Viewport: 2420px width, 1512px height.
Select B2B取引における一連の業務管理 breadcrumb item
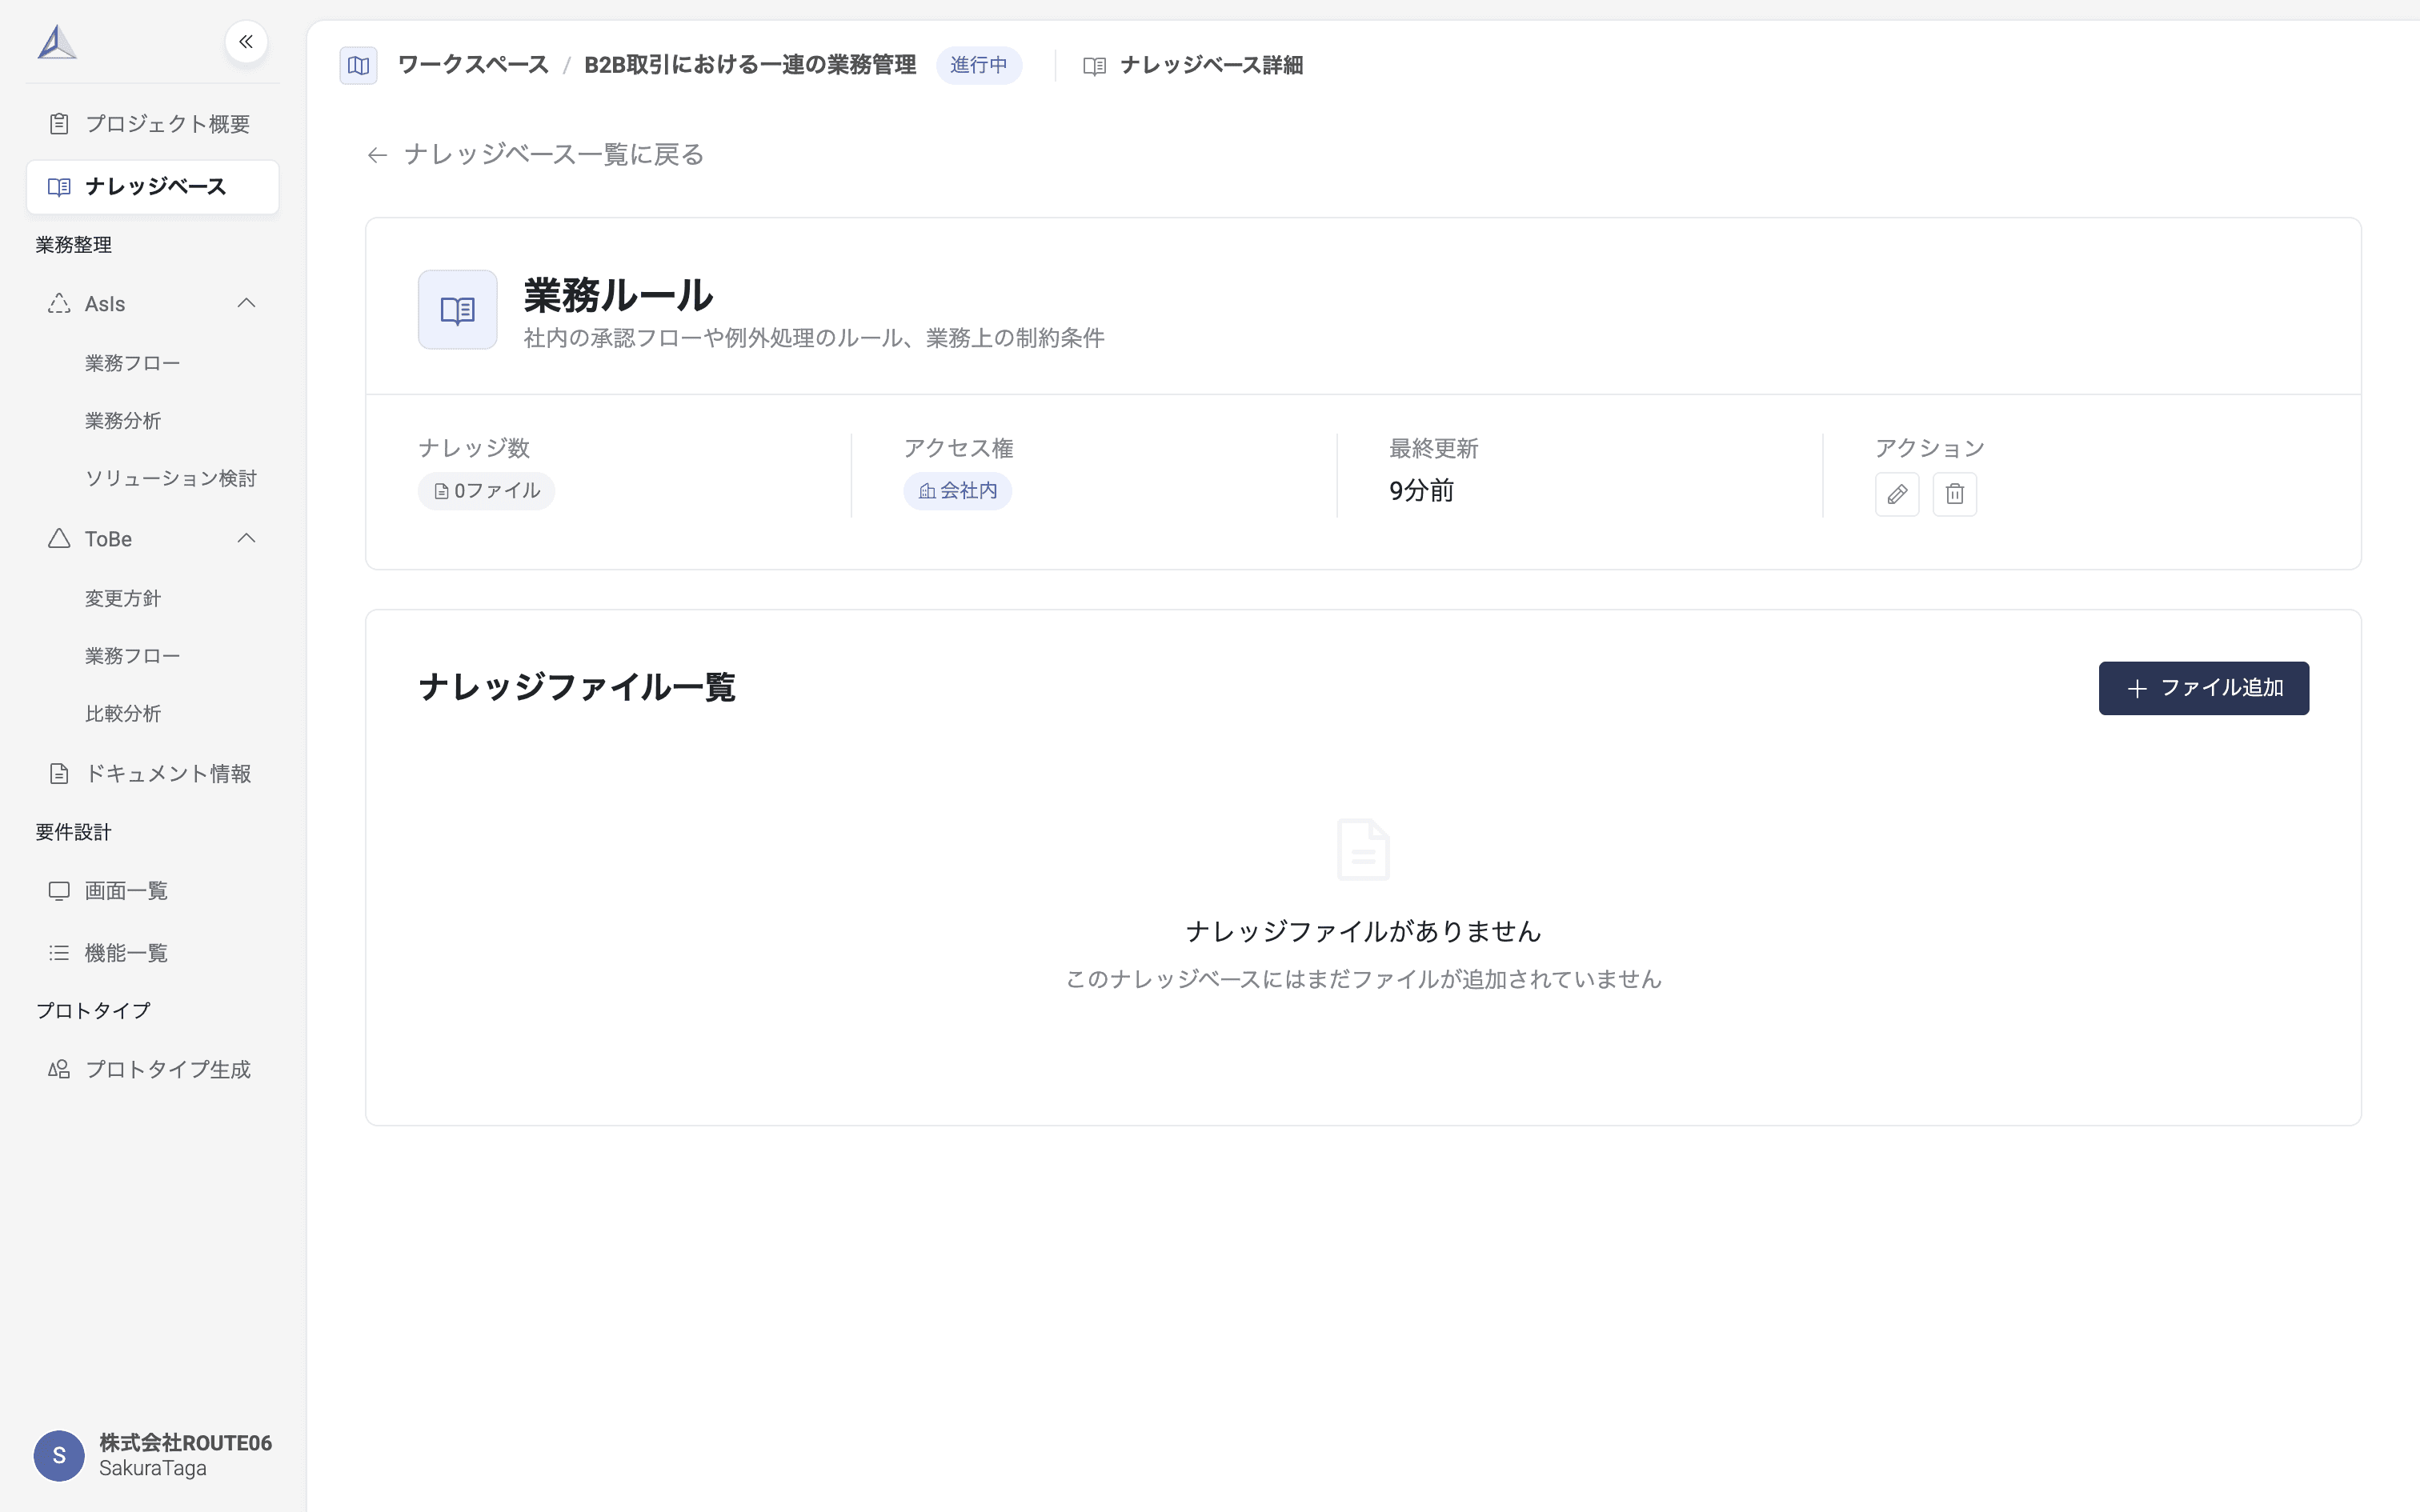pos(750,64)
